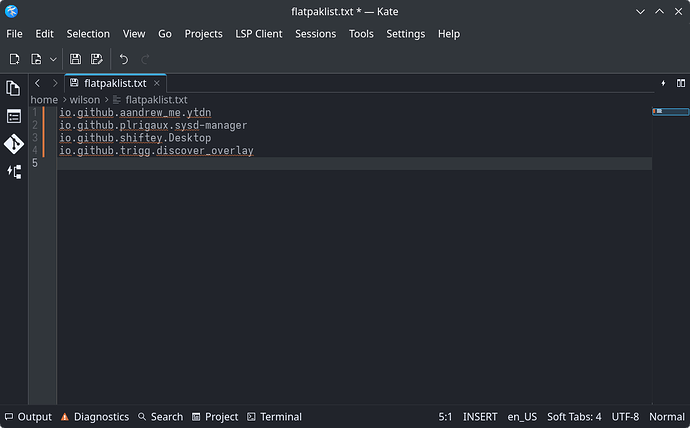Click the flatpaklist.txt breadcrumb entry
Viewport: 690px width, 428px height.
coord(150,100)
